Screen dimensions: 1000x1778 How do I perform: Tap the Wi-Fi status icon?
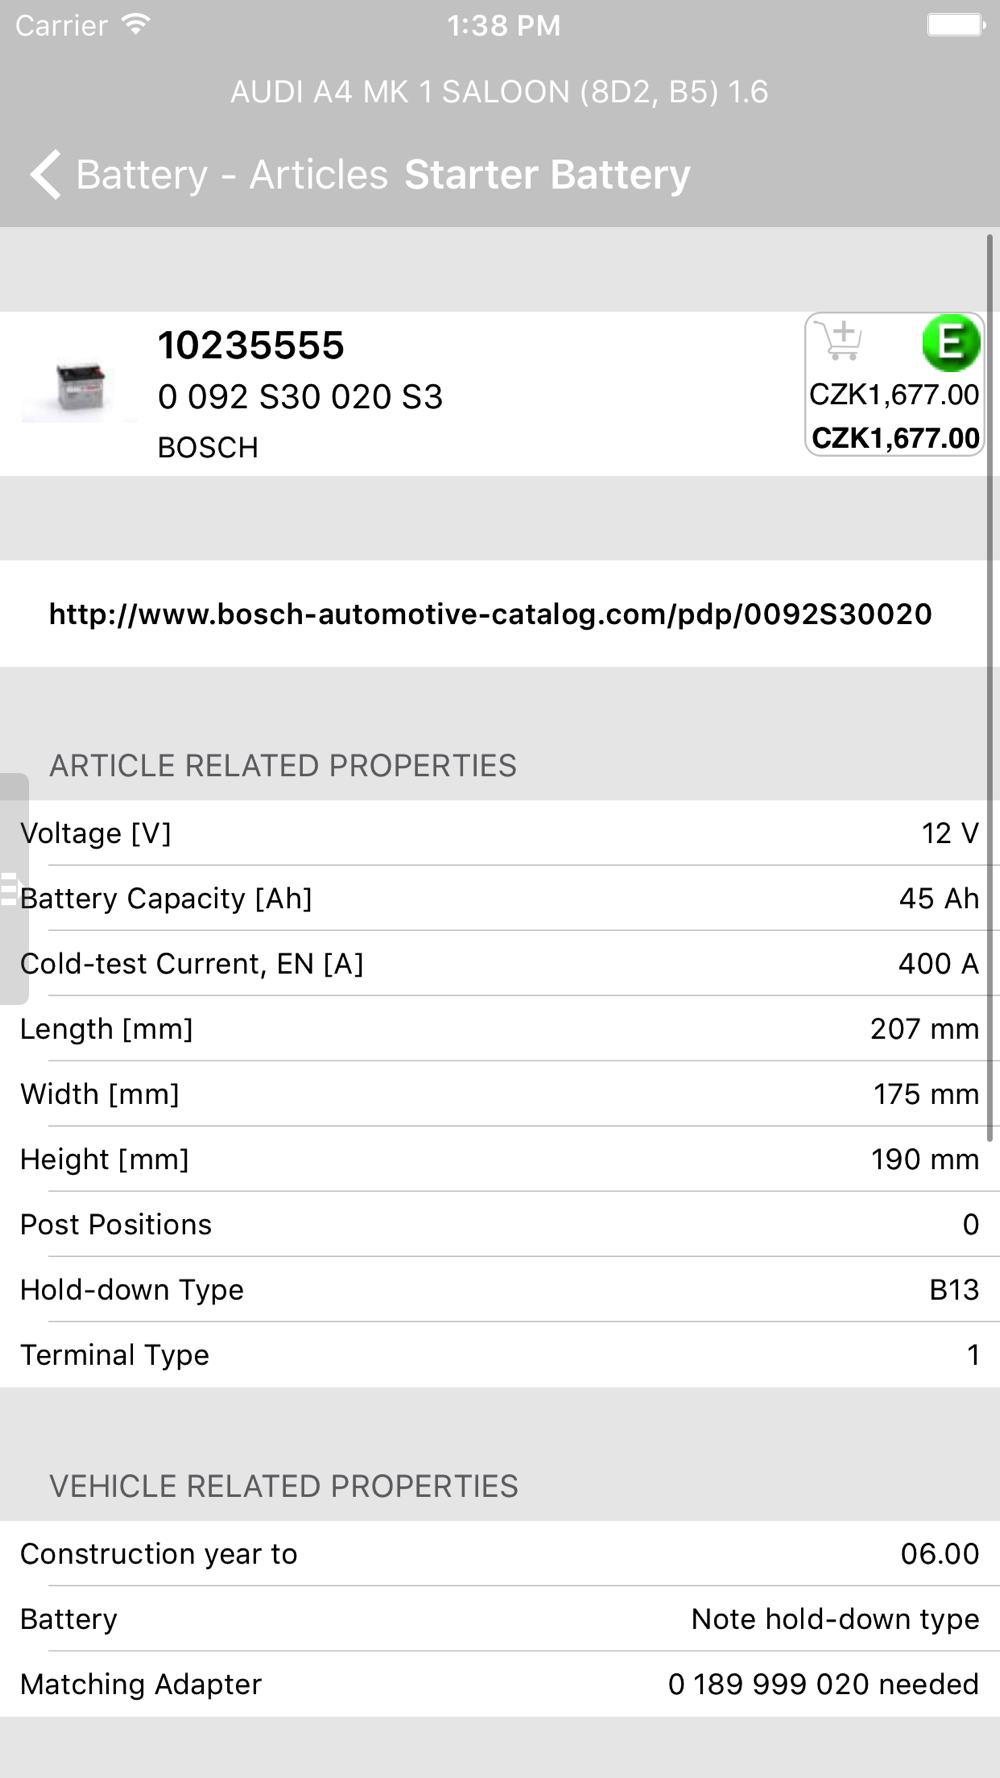(135, 25)
